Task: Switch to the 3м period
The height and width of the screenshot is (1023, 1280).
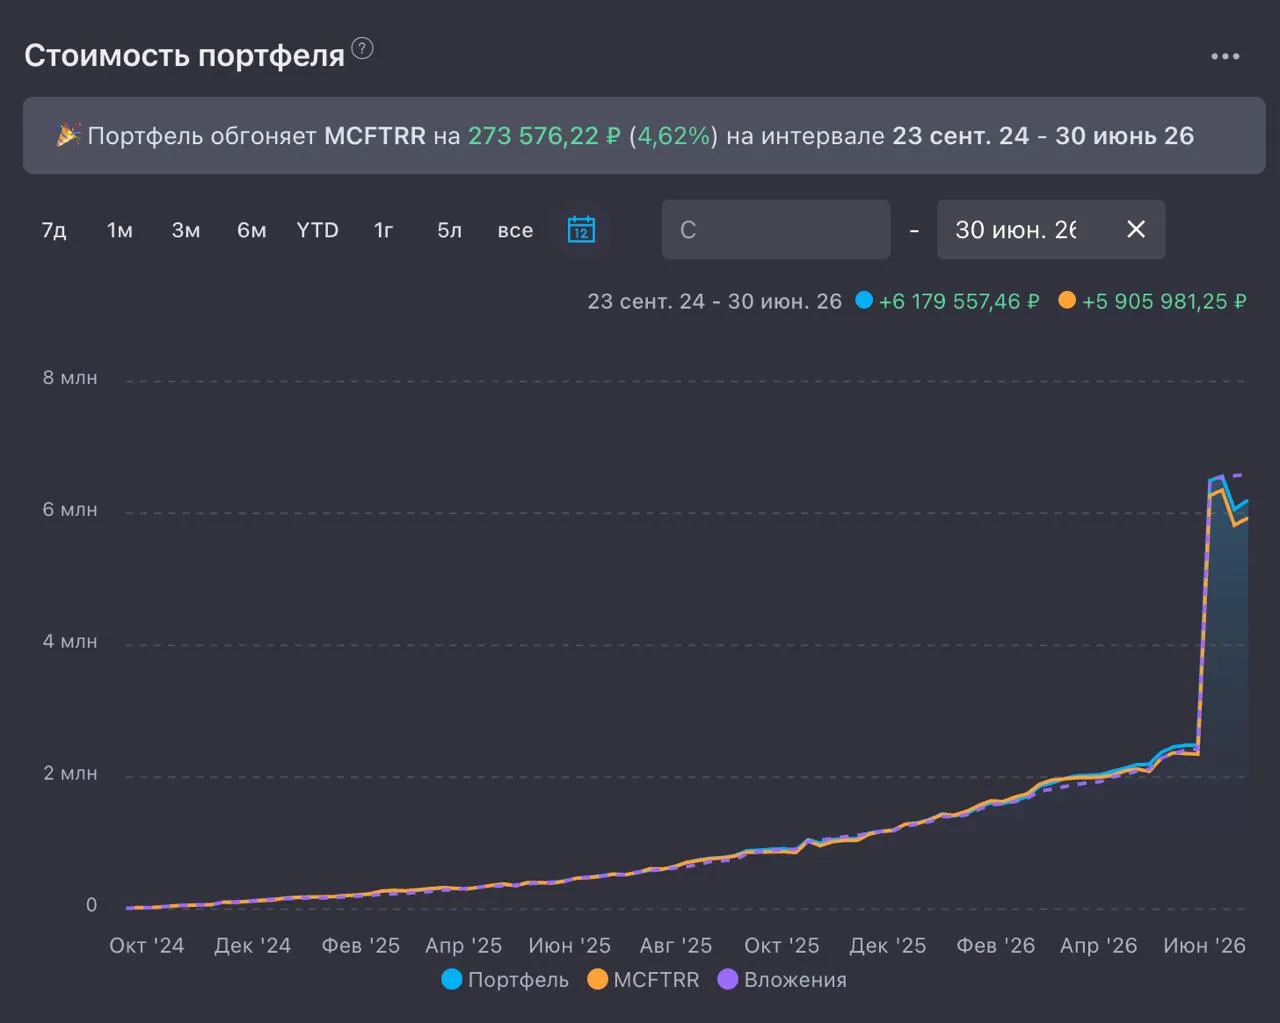Action: 186,230
